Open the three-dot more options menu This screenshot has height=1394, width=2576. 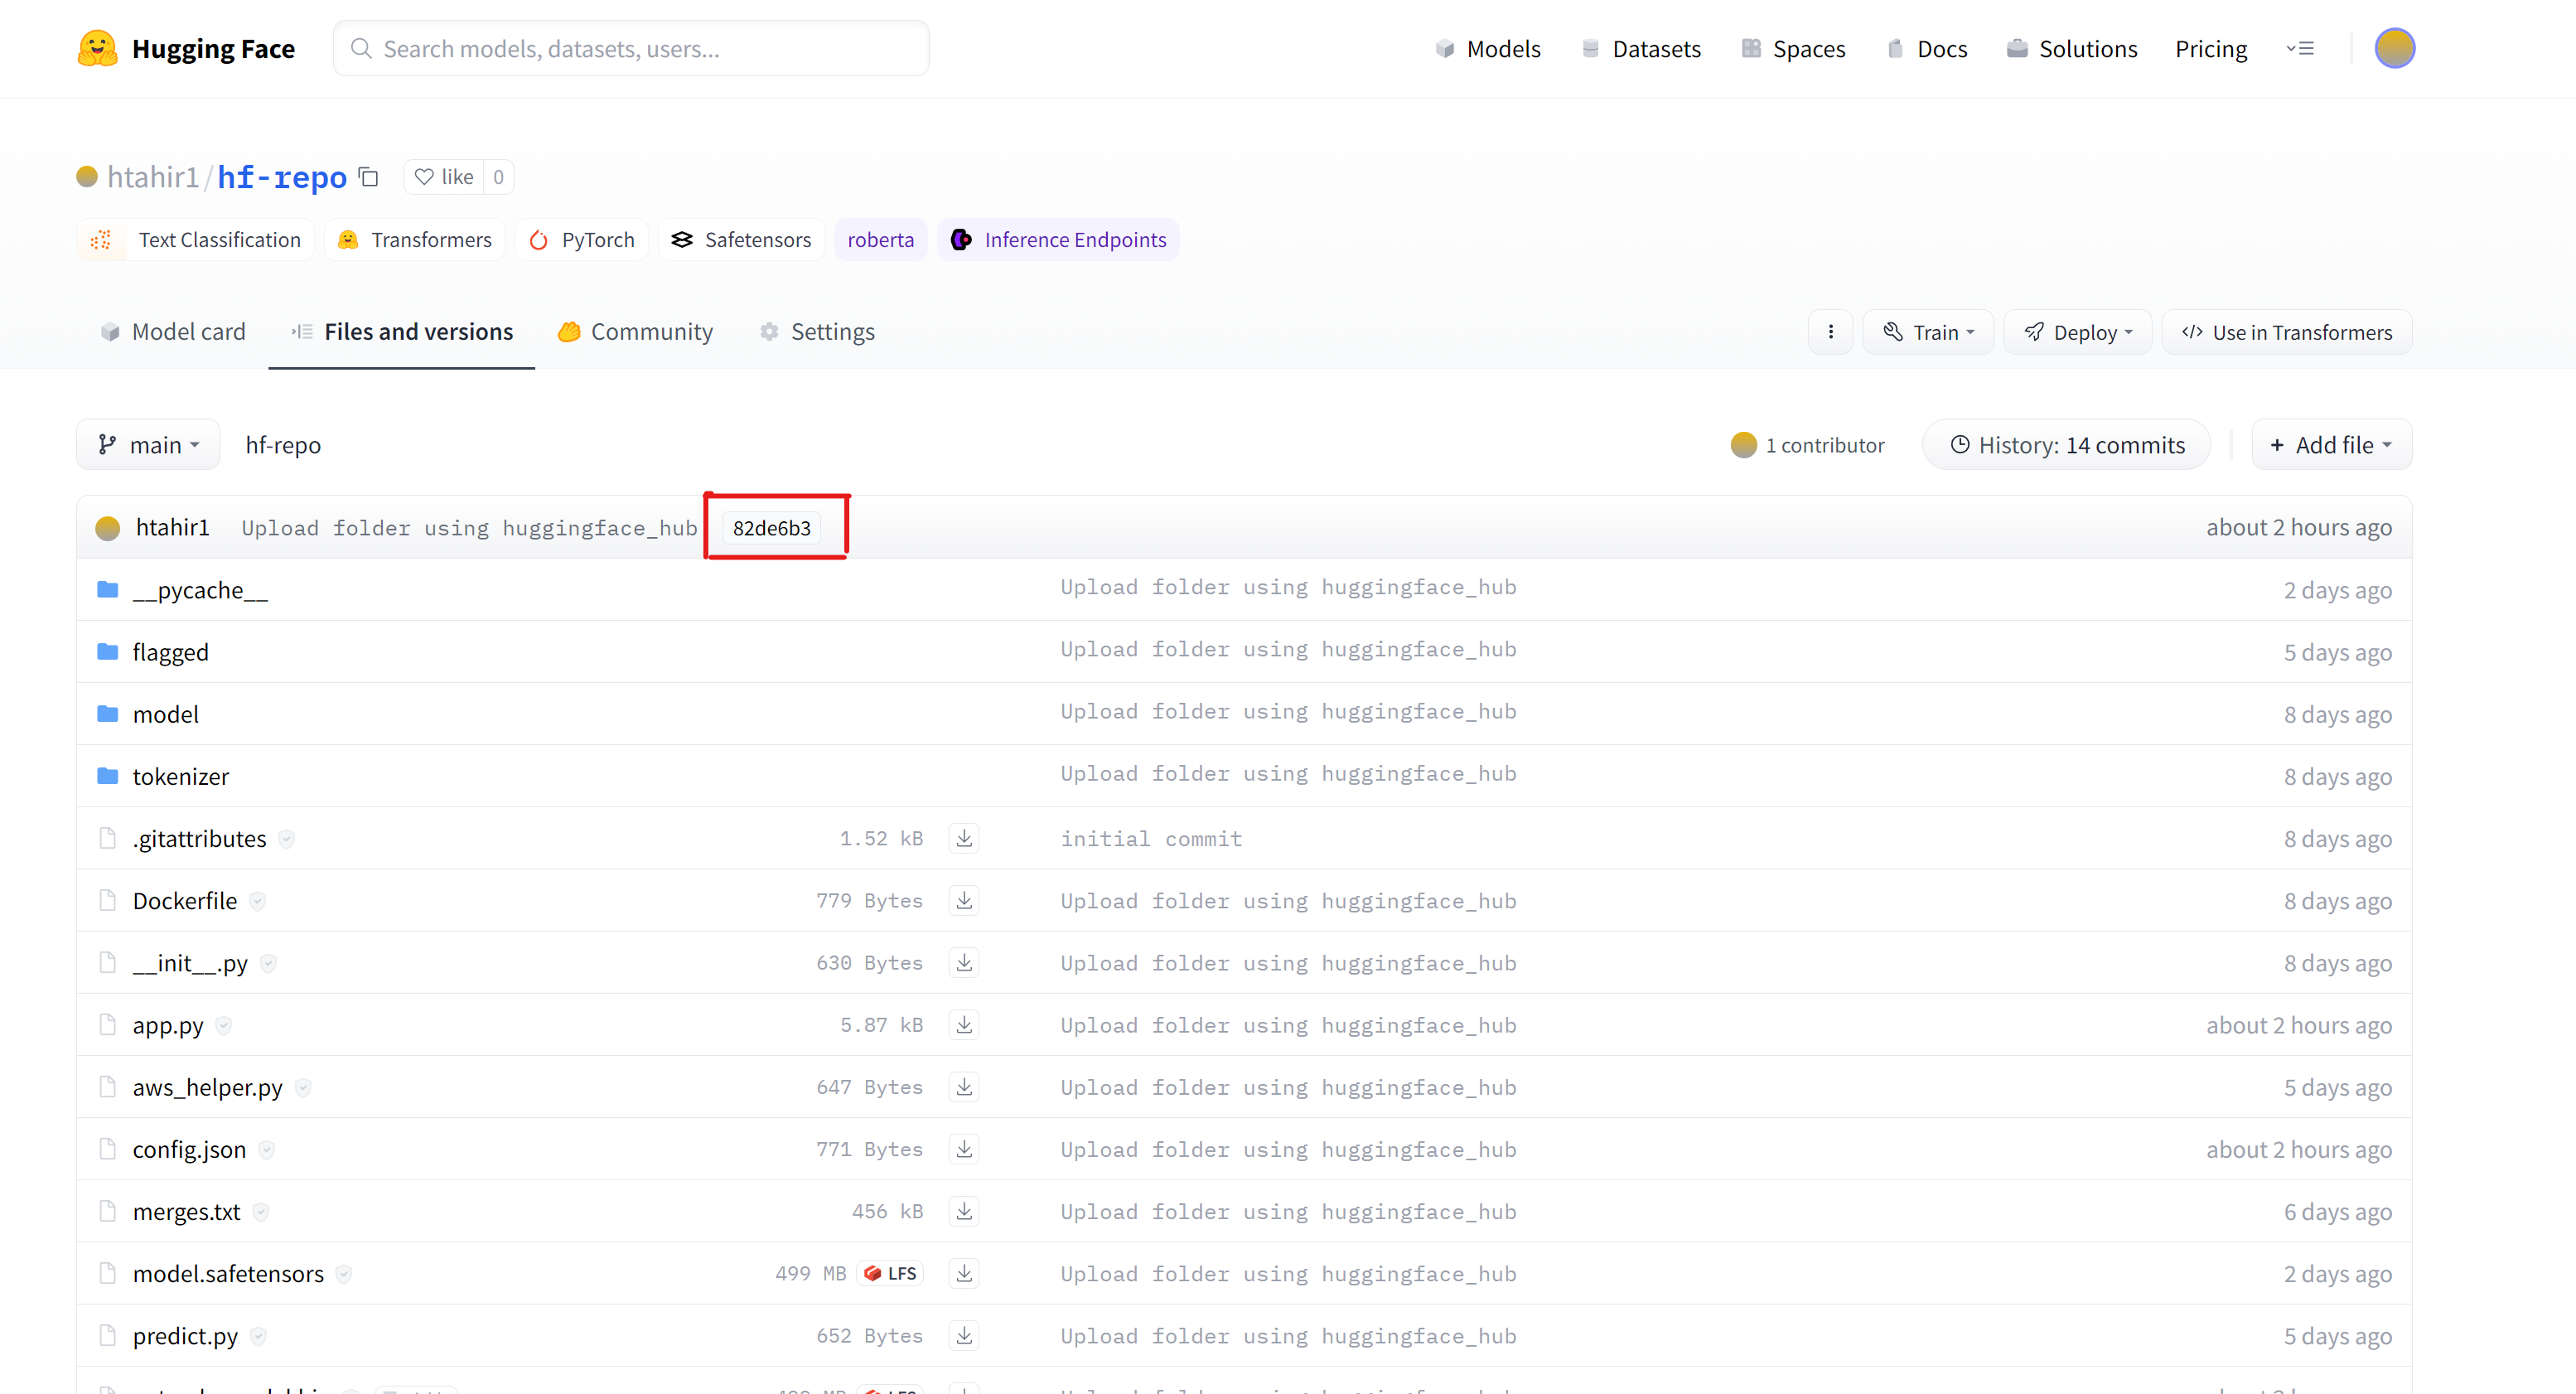point(1830,332)
